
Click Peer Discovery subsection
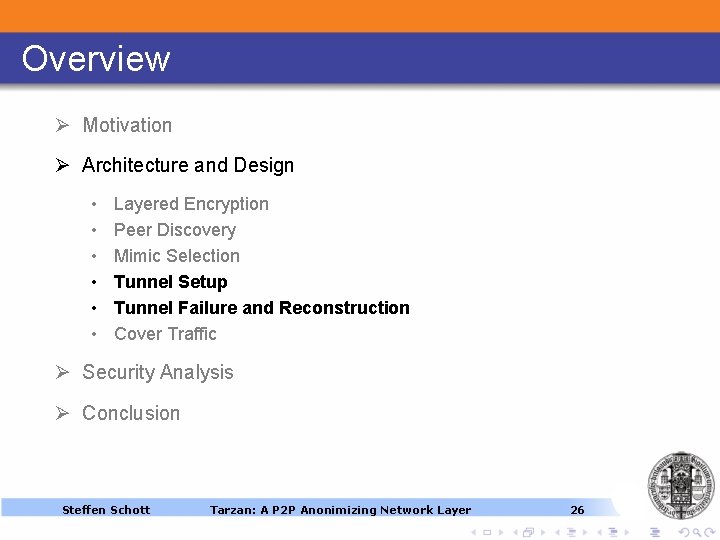(x=175, y=230)
